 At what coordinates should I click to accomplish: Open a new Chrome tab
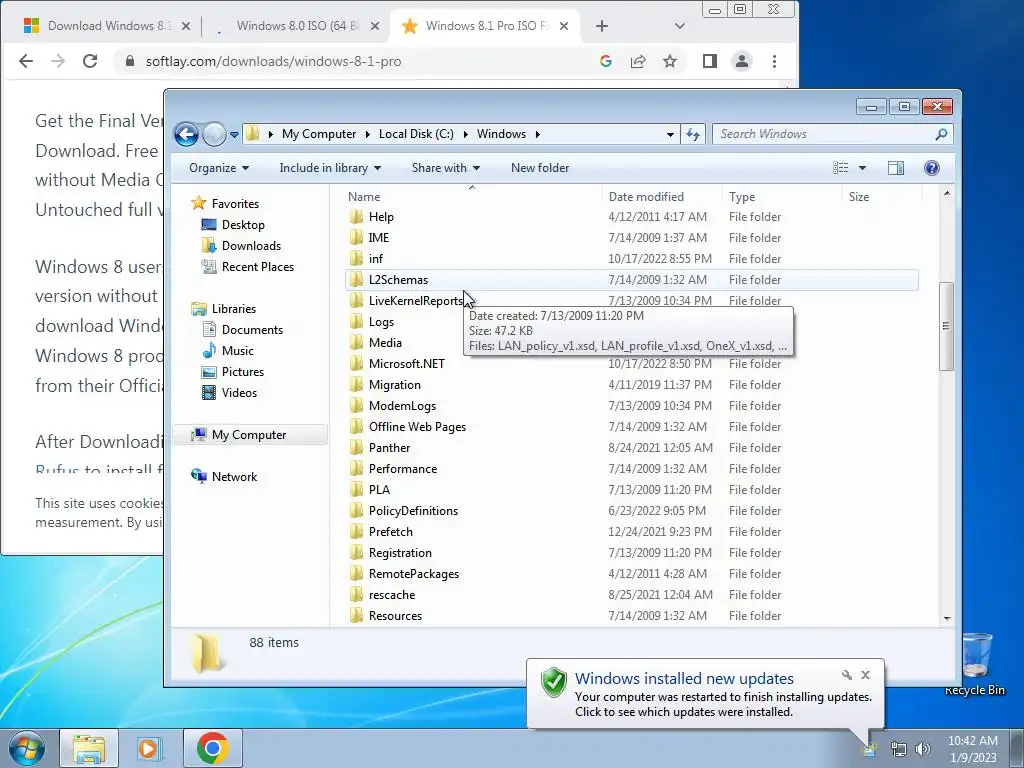pyautogui.click(x=601, y=26)
